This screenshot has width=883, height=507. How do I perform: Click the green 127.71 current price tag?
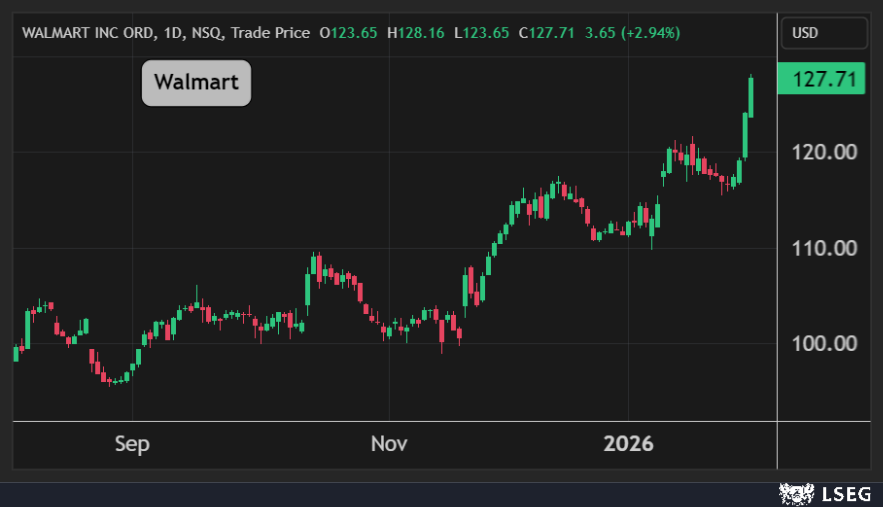[823, 80]
